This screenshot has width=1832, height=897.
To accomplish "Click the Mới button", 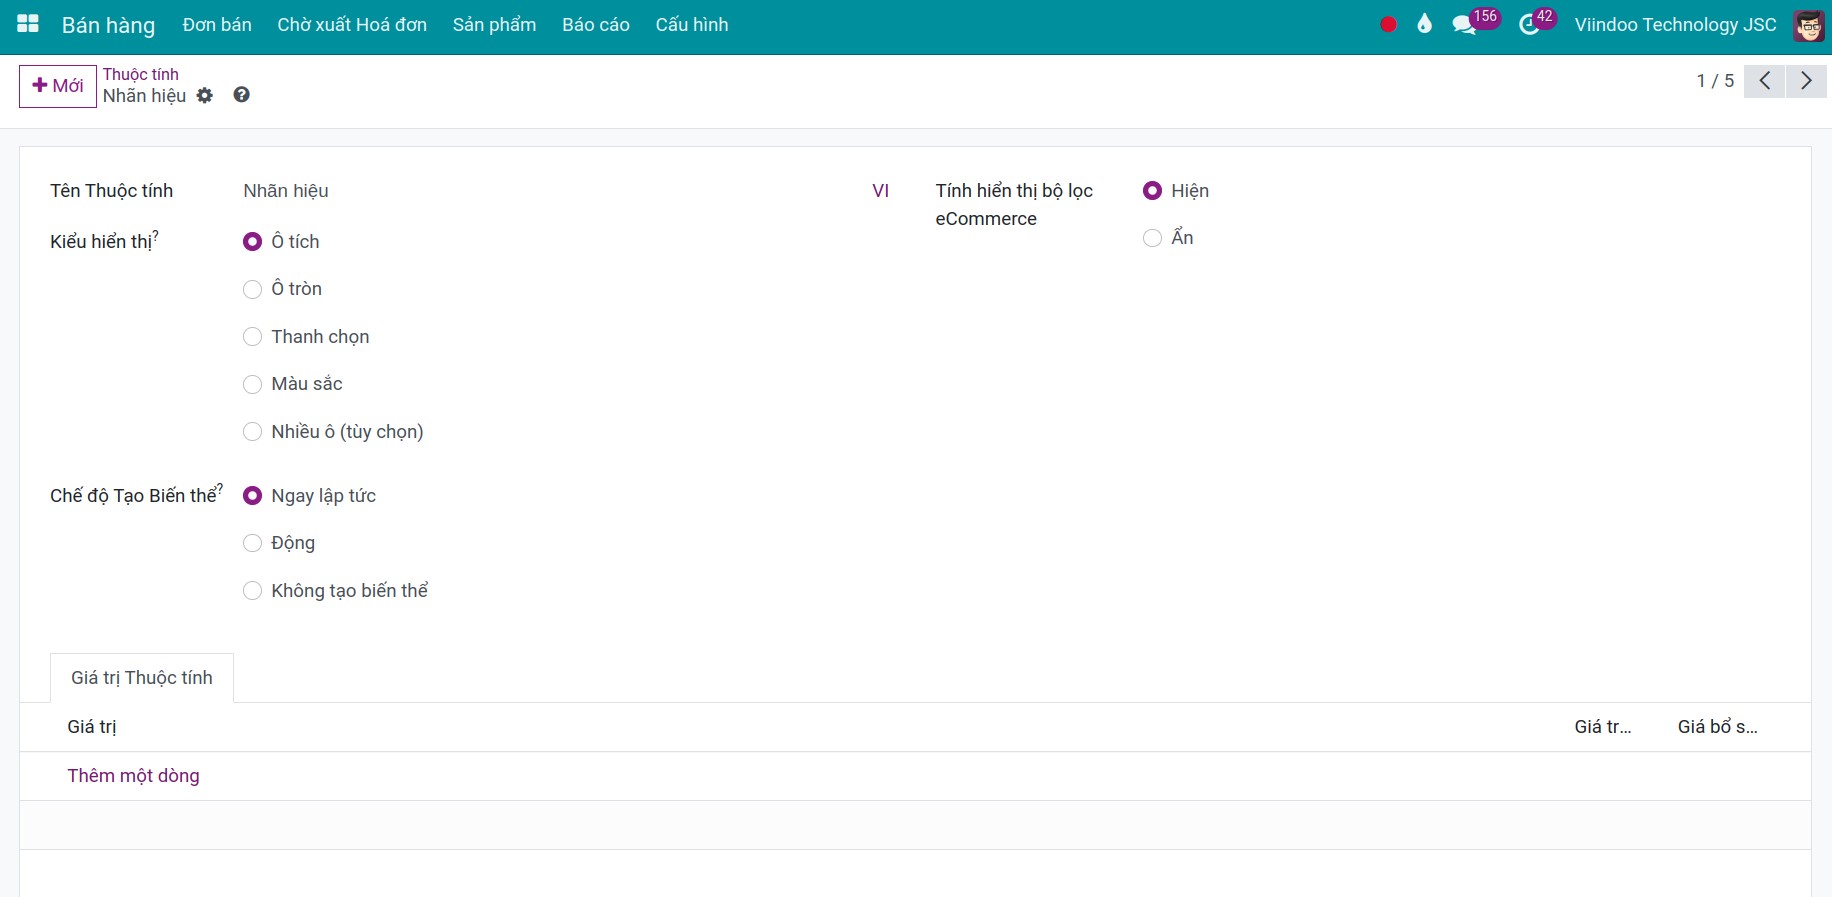I will coord(58,86).
